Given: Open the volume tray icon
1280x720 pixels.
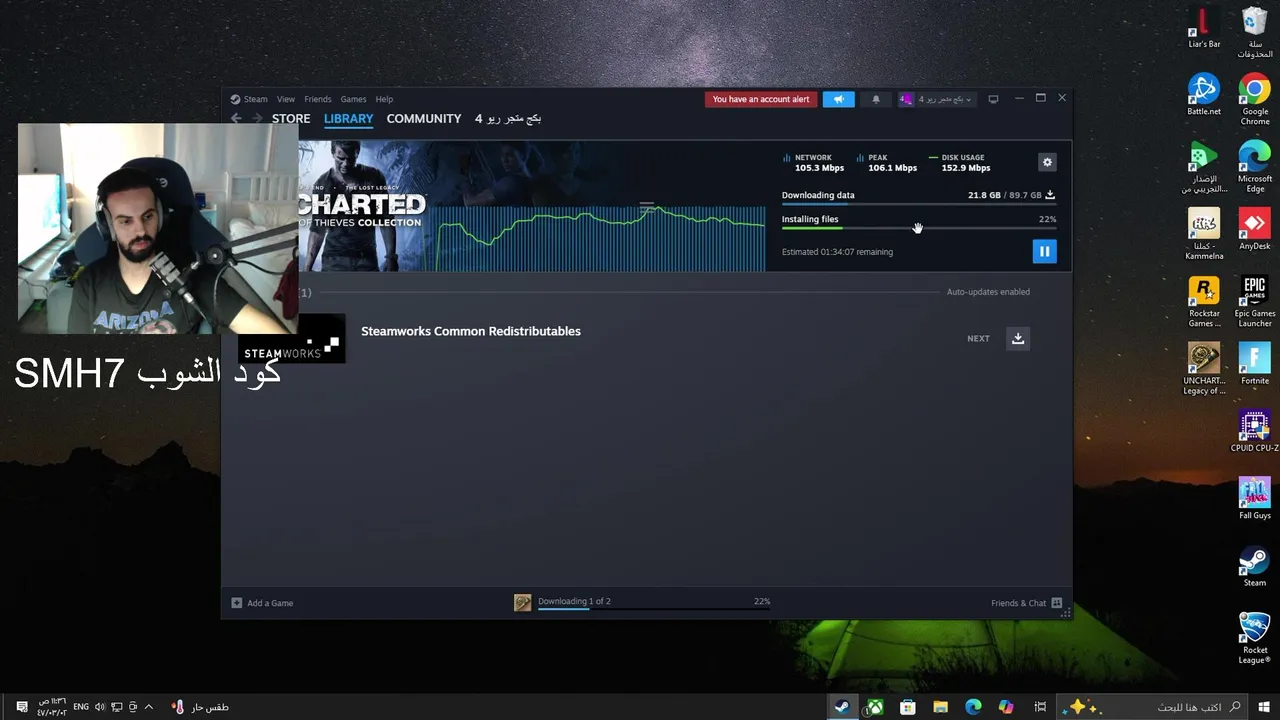Looking at the screenshot, I should pos(99,707).
